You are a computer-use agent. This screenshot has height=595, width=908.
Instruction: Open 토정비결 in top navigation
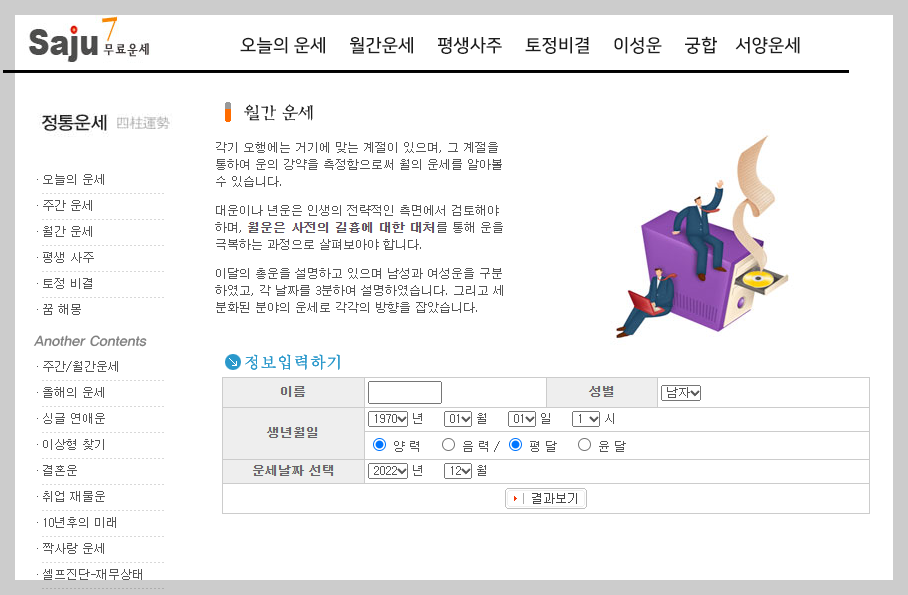557,45
